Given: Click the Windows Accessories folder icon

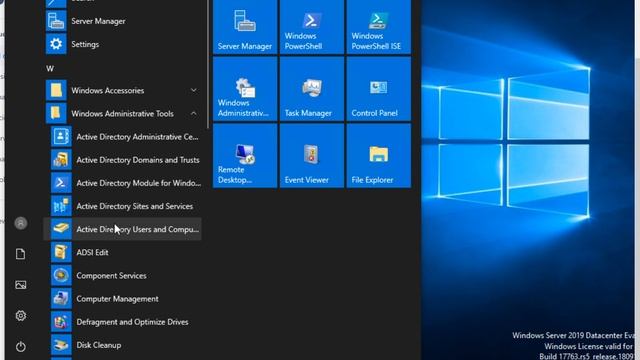Looking at the screenshot, I should tap(56, 90).
